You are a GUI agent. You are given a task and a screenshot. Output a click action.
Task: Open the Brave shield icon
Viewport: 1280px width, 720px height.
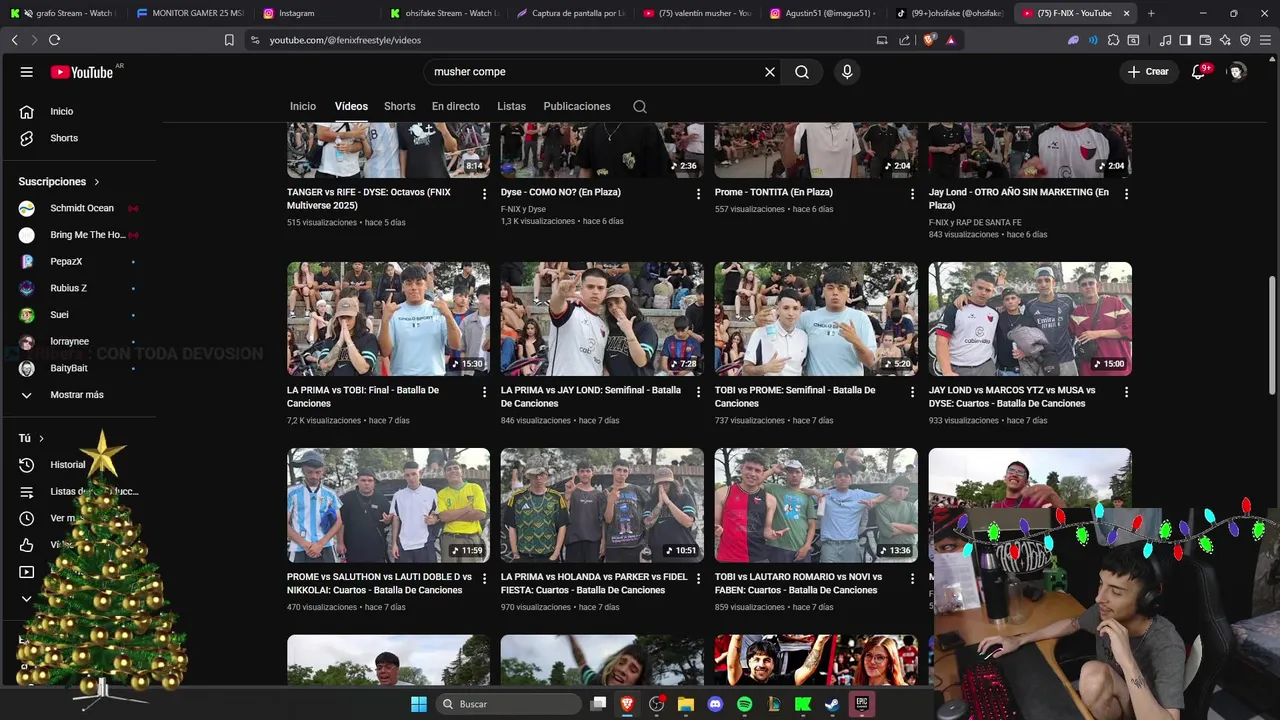[x=931, y=40]
